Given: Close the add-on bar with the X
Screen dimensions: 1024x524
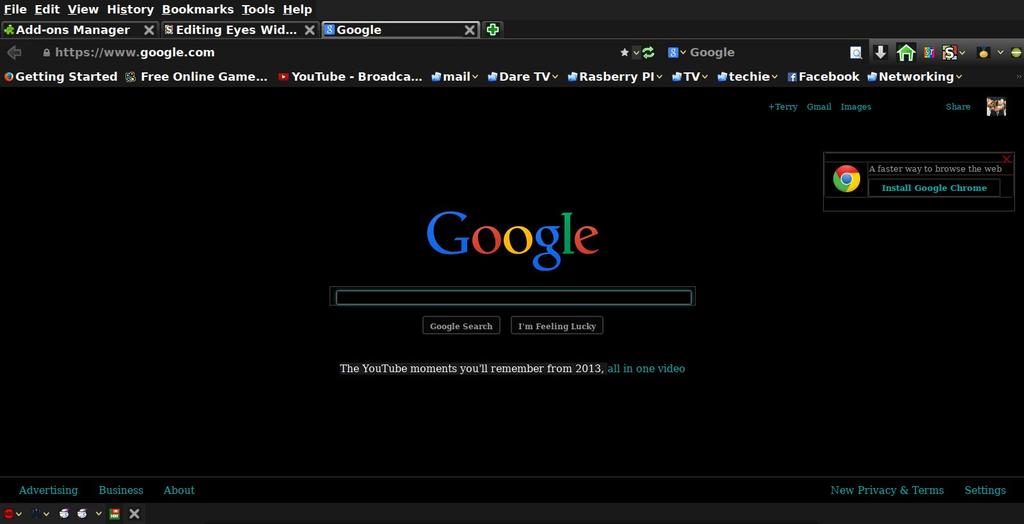Looking at the screenshot, I should (x=134, y=514).
